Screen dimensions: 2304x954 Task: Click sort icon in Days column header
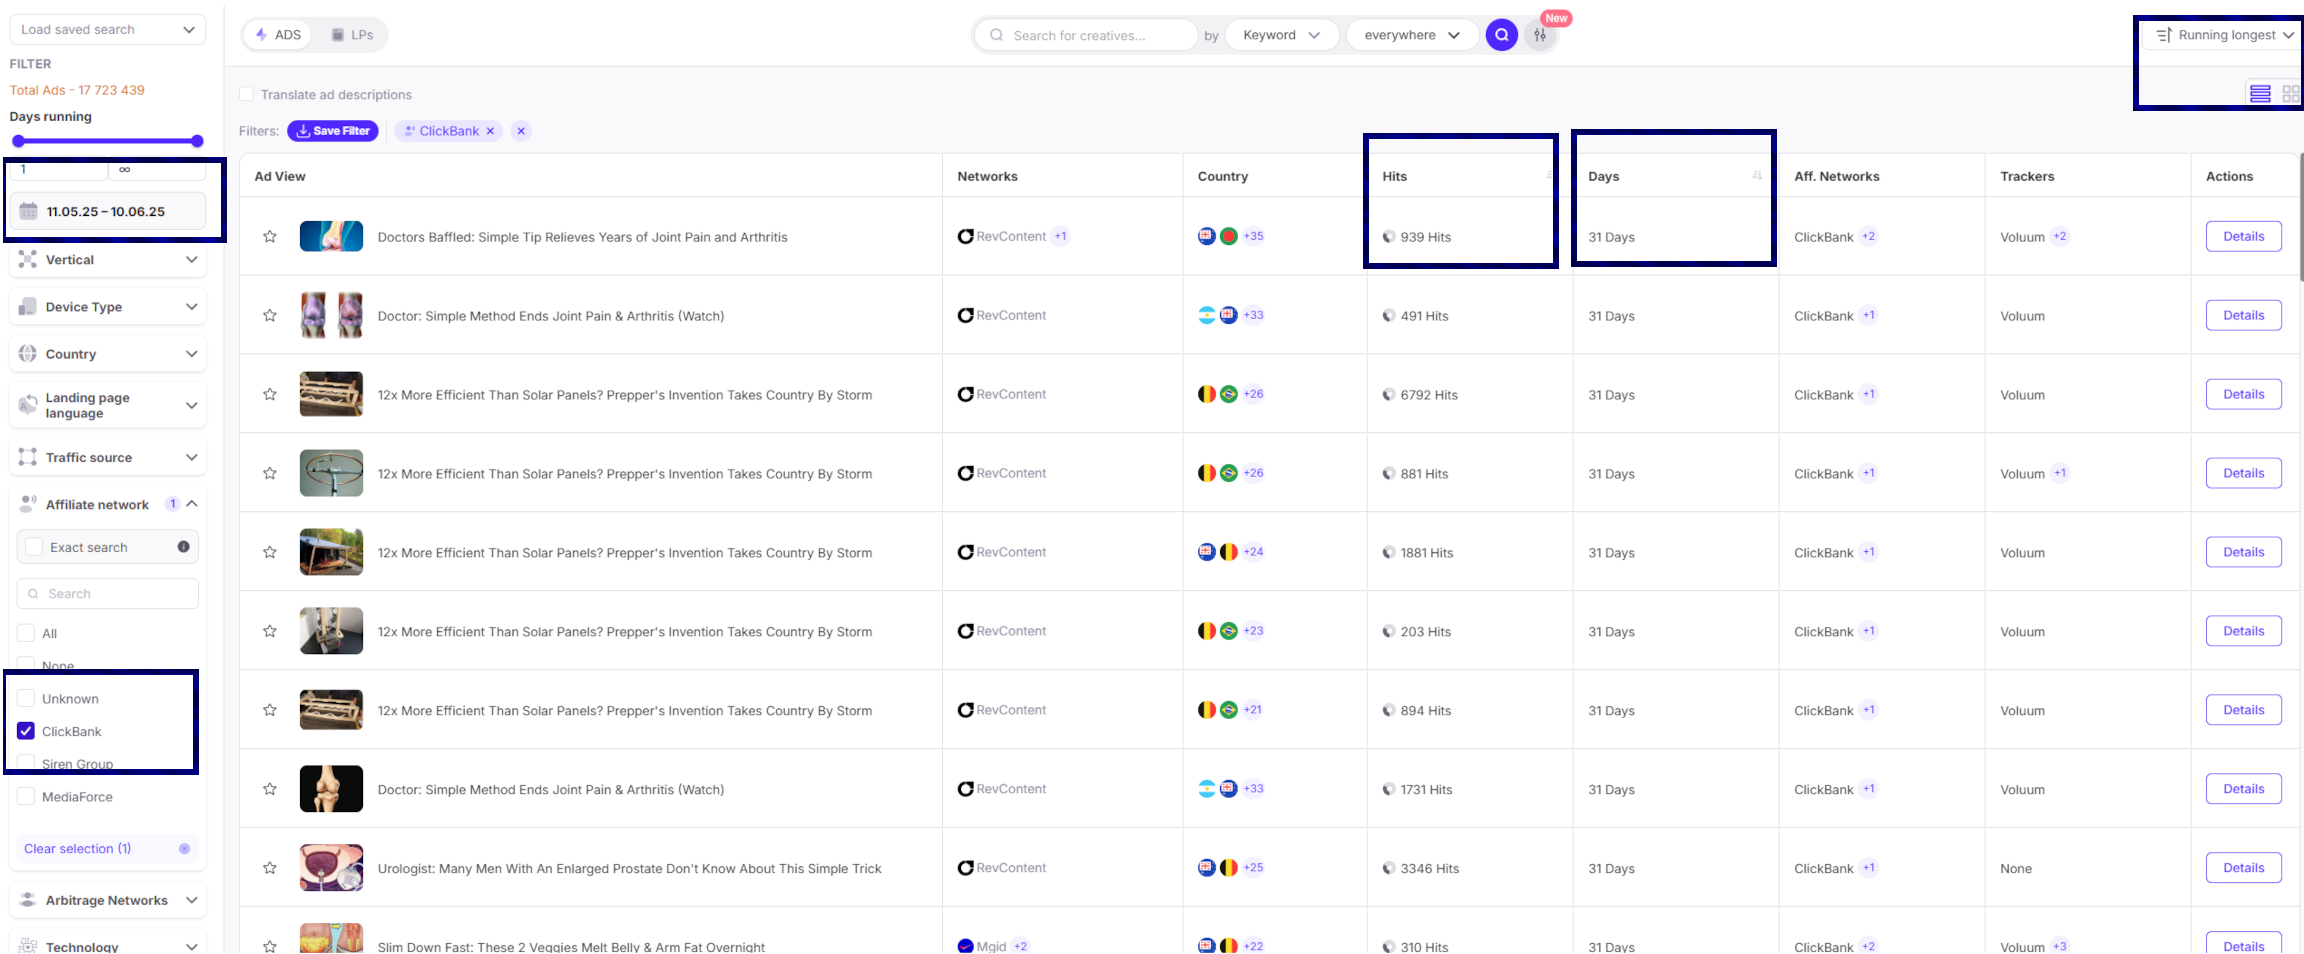pos(1757,176)
